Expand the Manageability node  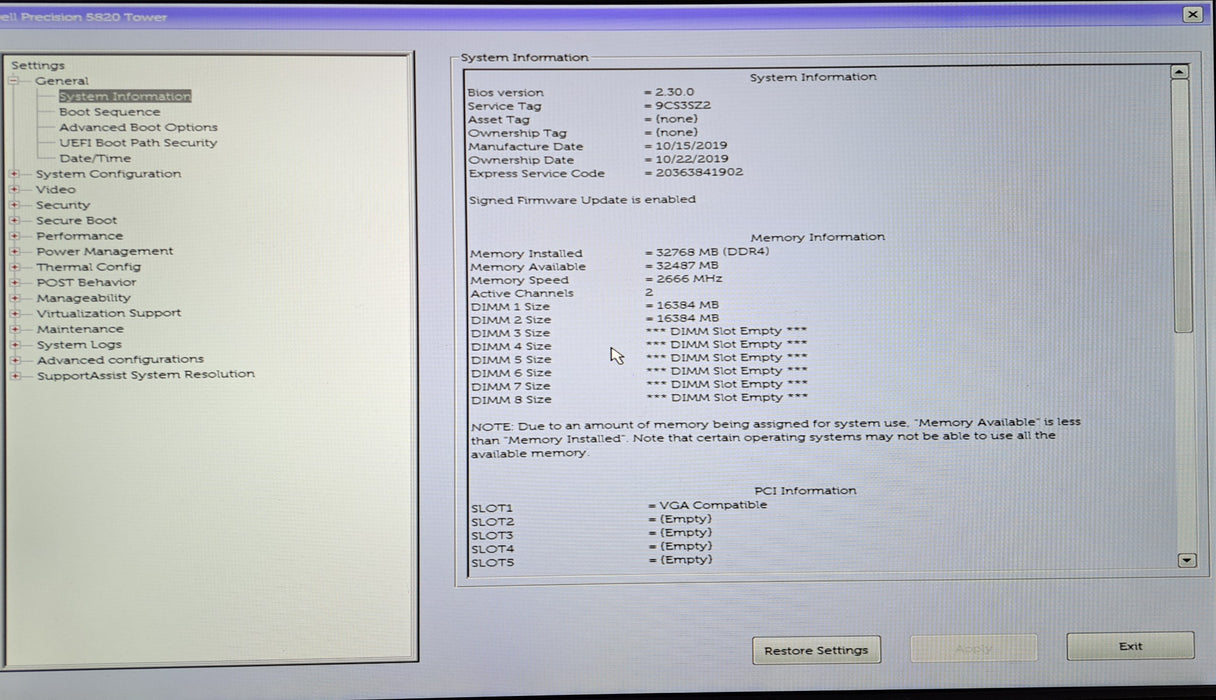pos(15,298)
